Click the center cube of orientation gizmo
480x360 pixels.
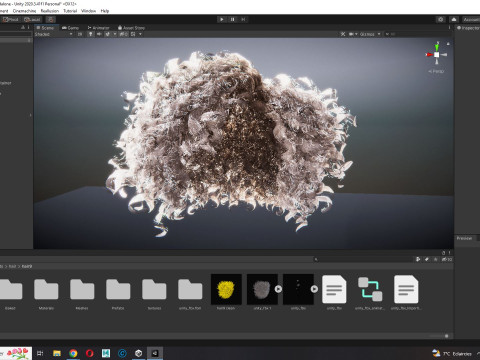click(x=437, y=55)
